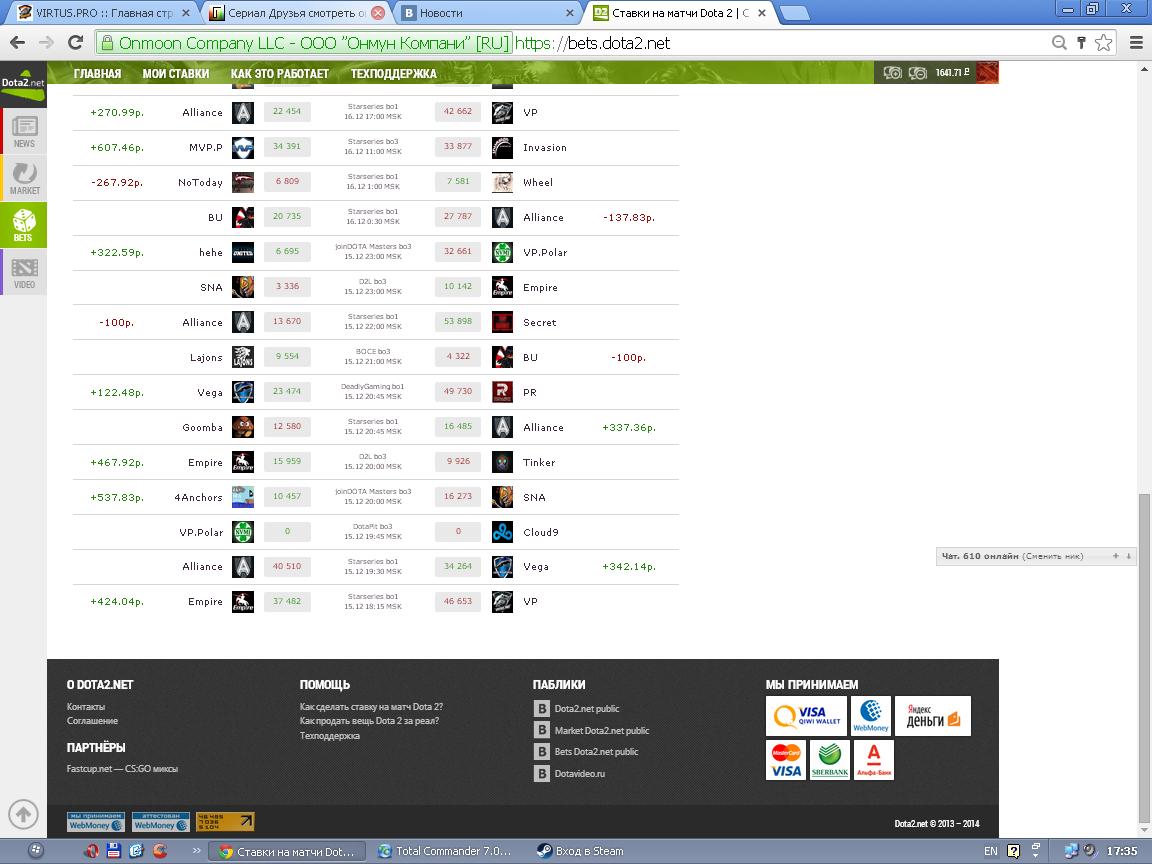
Task: Click the NoToday team logo
Action: pos(242,182)
